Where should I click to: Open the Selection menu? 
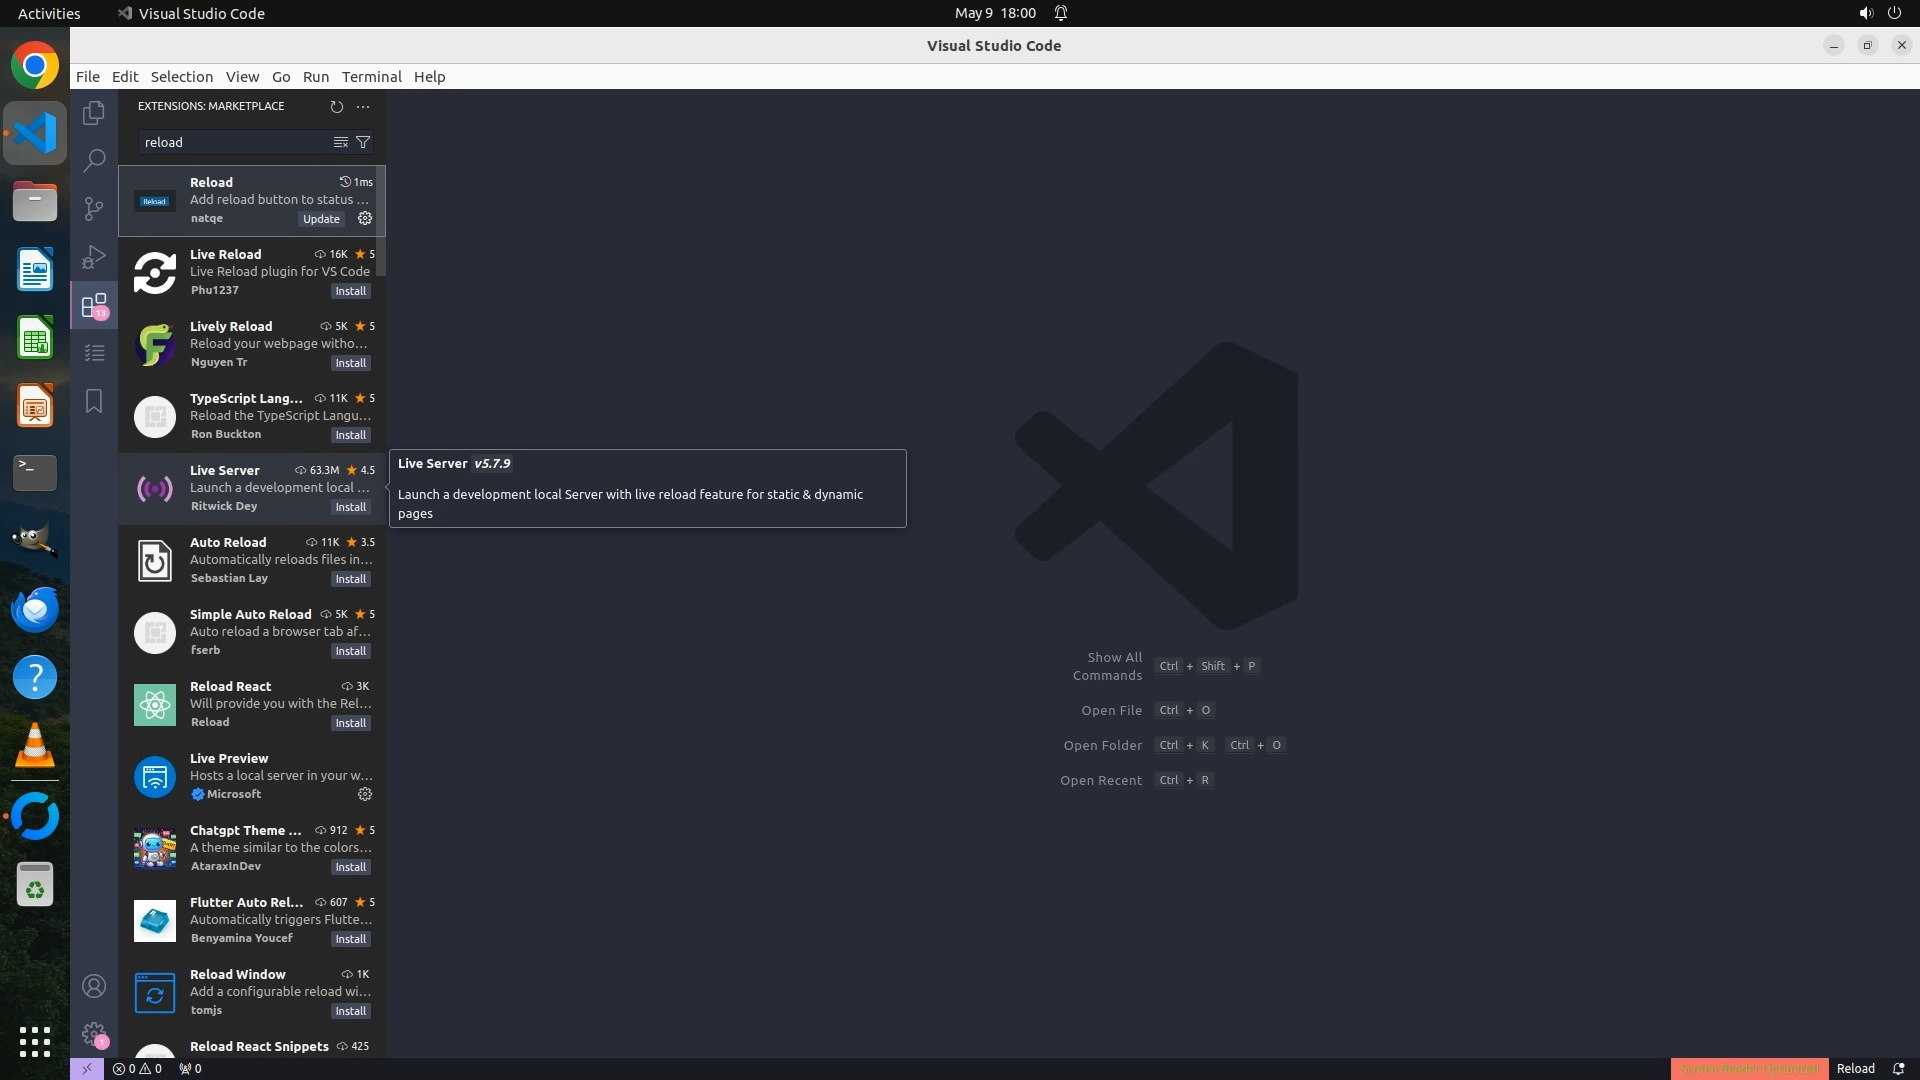[181, 77]
